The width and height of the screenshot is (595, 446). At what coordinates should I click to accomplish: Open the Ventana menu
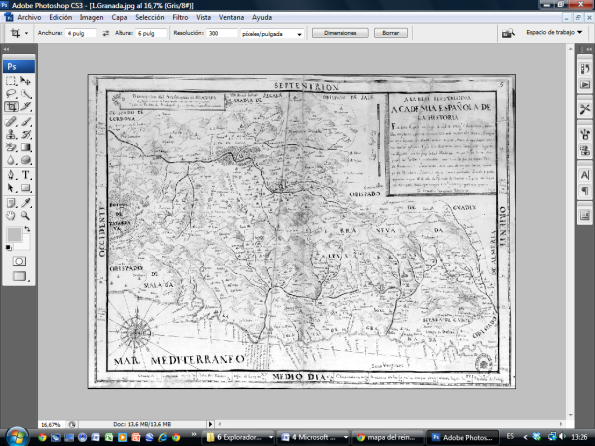pyautogui.click(x=231, y=17)
